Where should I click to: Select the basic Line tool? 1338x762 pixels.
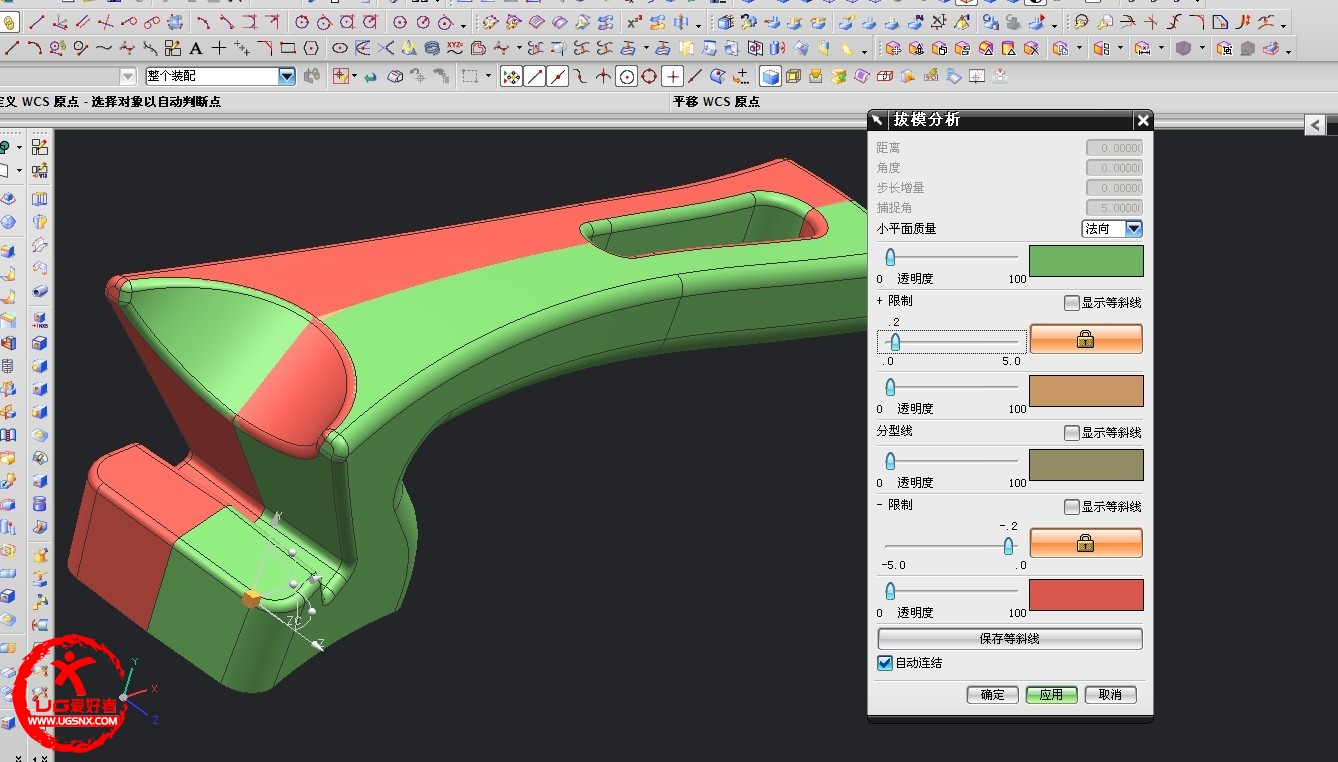12,47
